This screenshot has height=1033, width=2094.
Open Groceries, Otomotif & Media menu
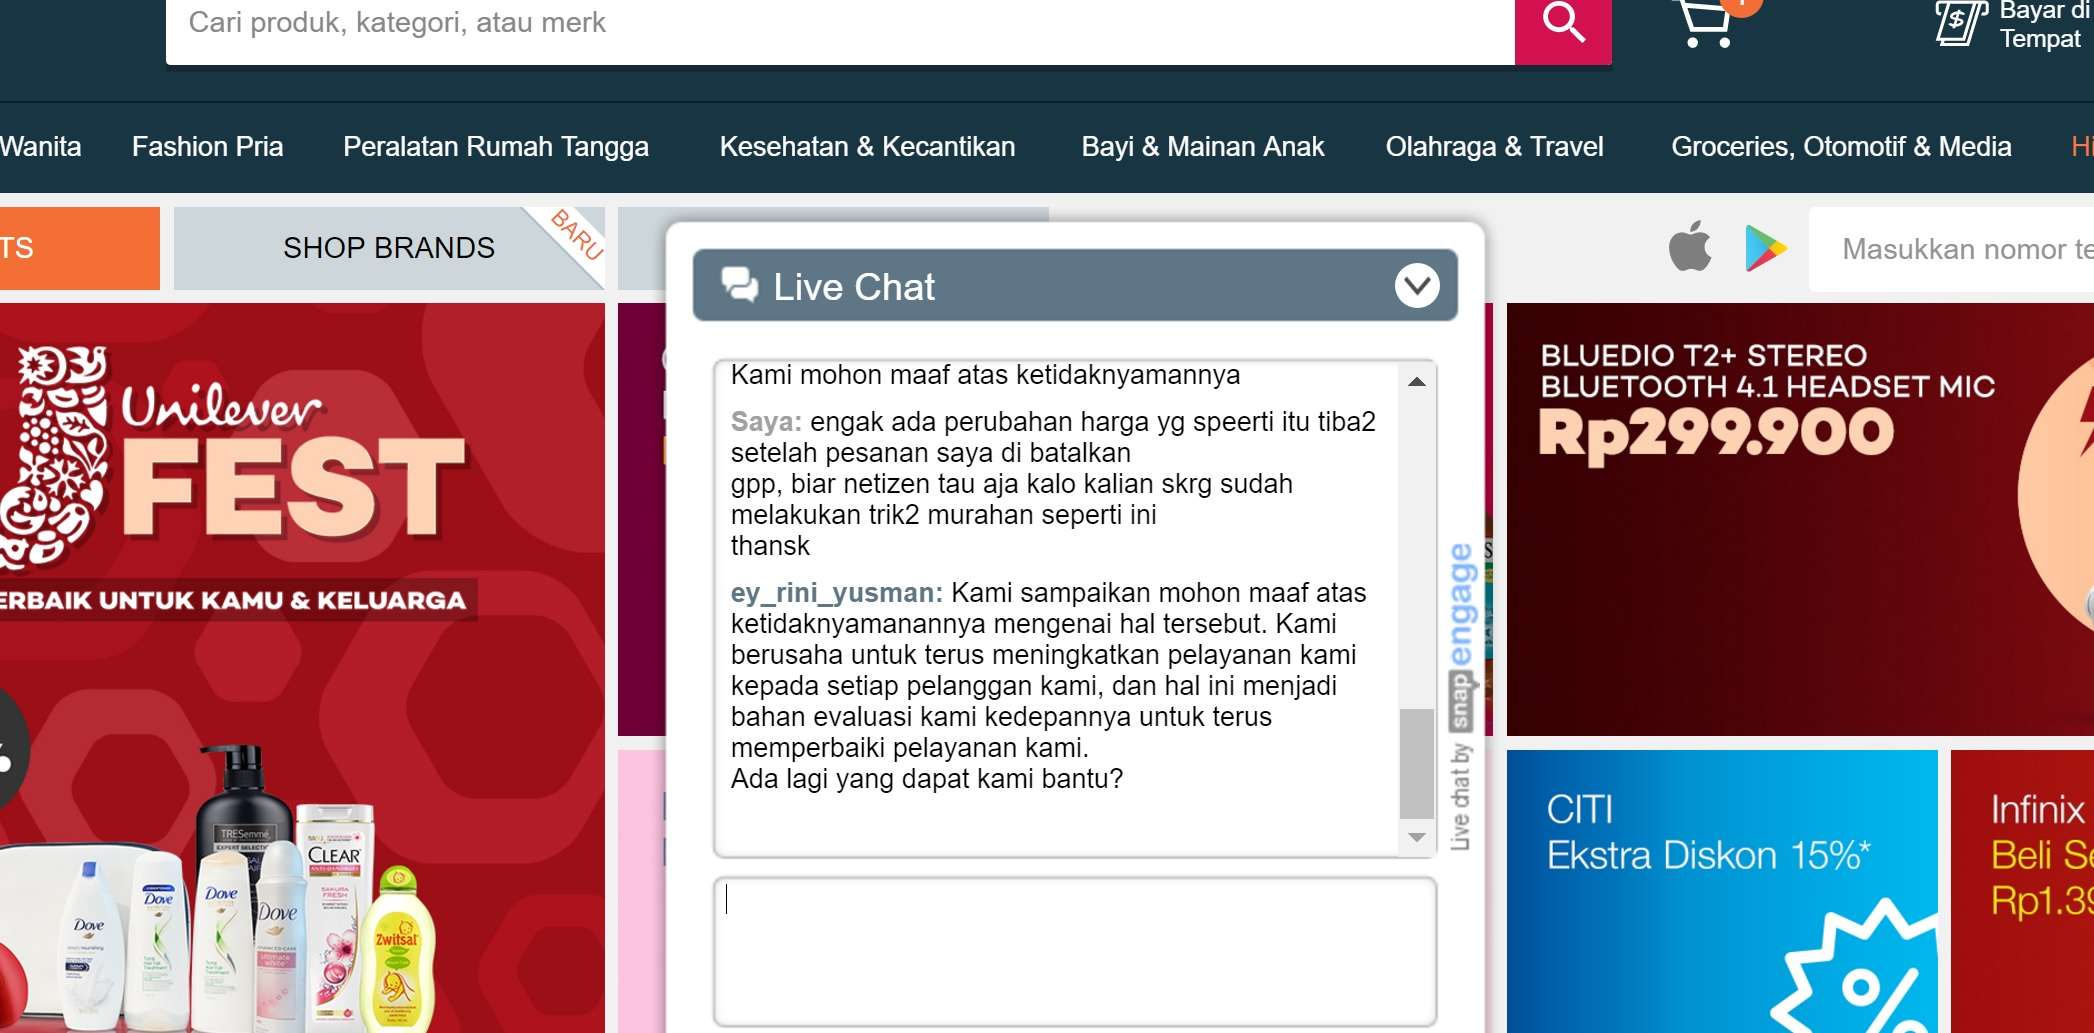pyautogui.click(x=1841, y=147)
